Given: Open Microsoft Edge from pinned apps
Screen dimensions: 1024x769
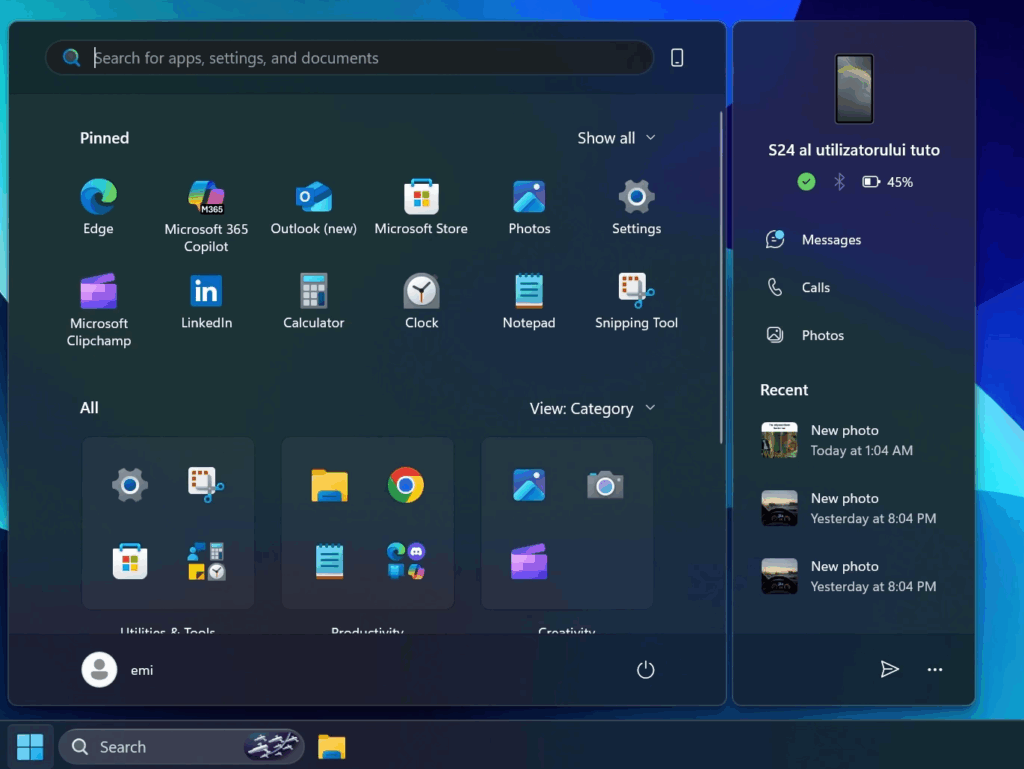Looking at the screenshot, I should click(x=98, y=207).
